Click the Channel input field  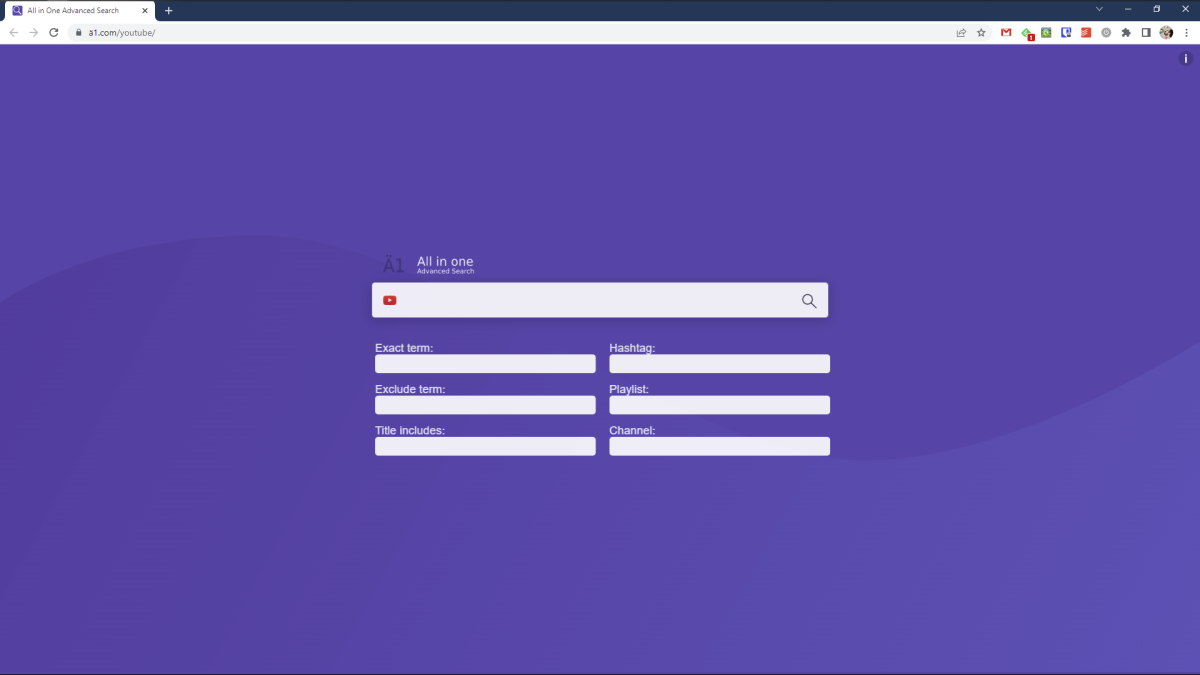coord(720,446)
